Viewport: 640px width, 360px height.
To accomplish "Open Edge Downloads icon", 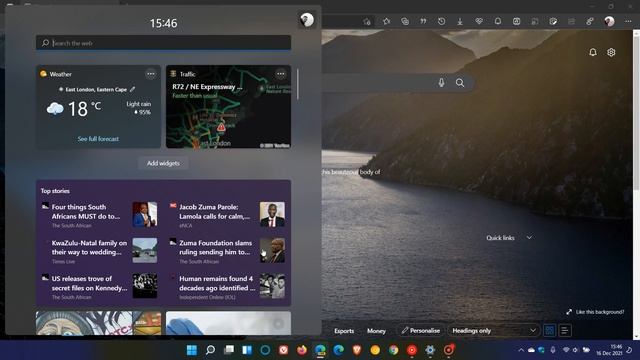I will point(460,21).
